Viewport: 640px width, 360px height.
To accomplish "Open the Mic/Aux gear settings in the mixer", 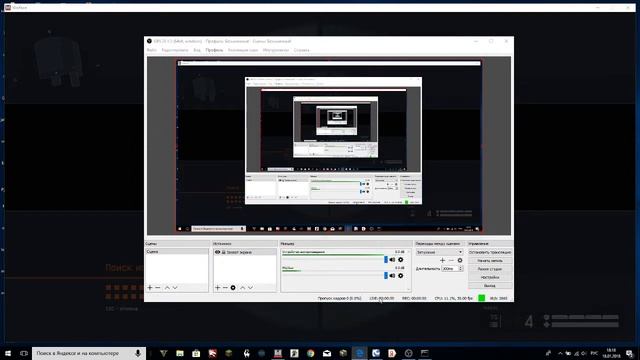I will tap(400, 276).
